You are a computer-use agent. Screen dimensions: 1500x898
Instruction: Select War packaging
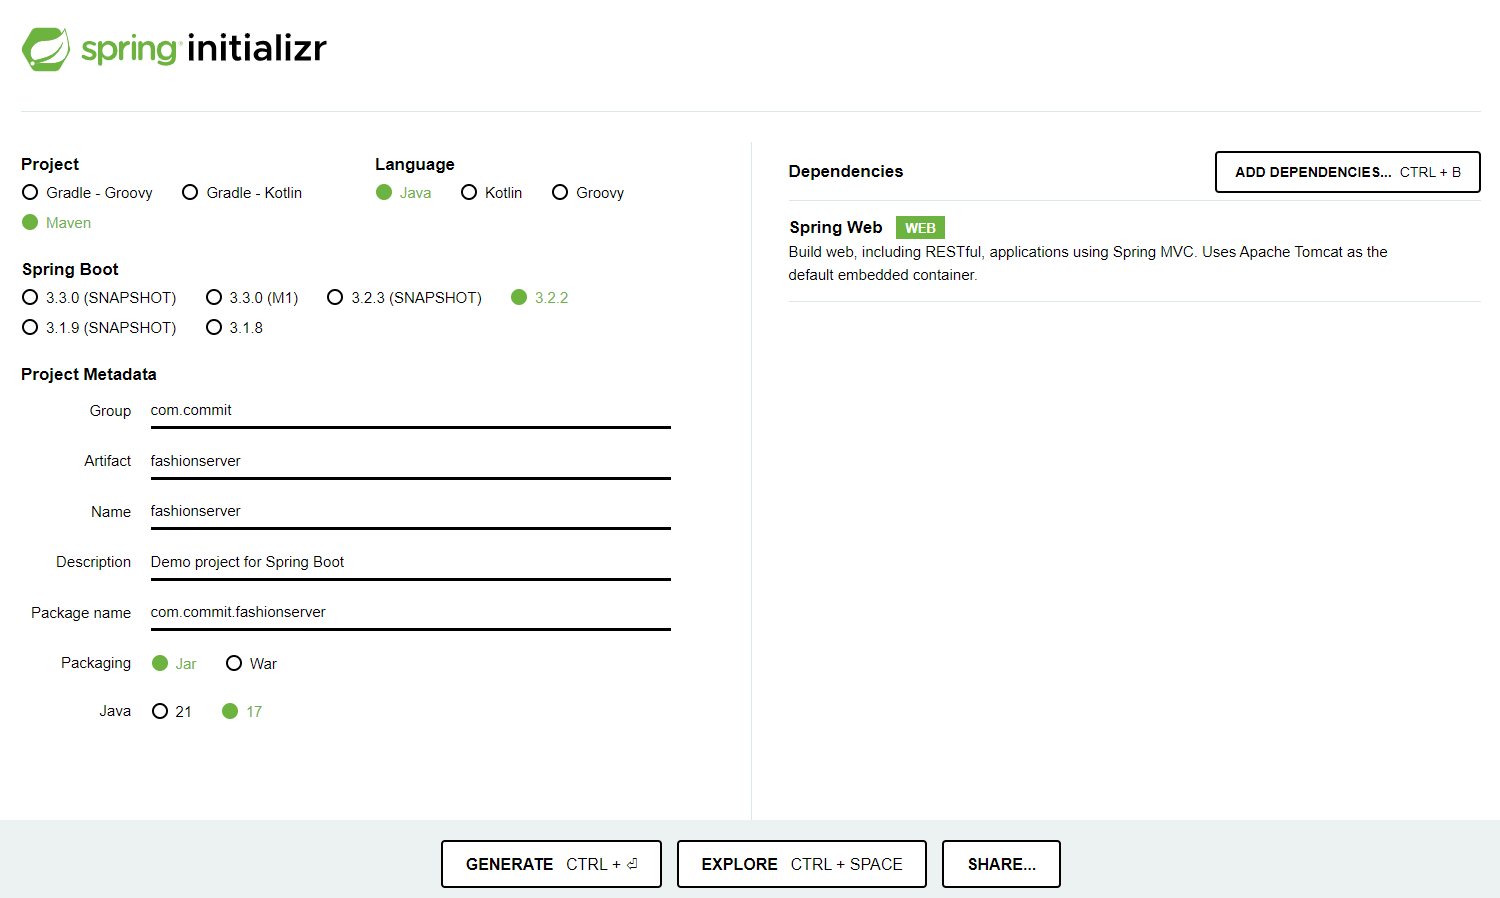[x=252, y=664]
